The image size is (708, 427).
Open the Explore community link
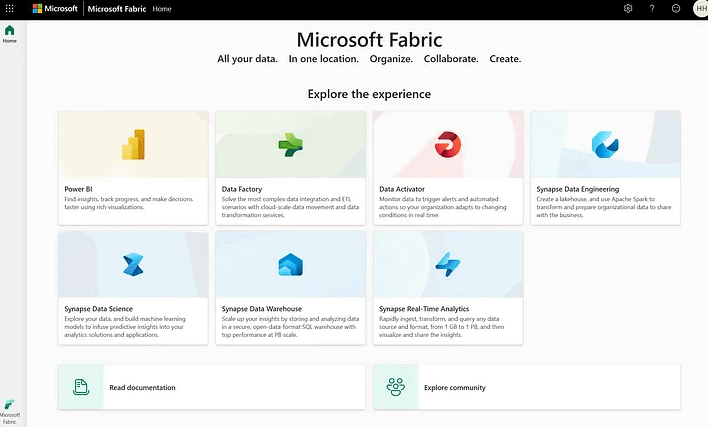pyautogui.click(x=454, y=387)
